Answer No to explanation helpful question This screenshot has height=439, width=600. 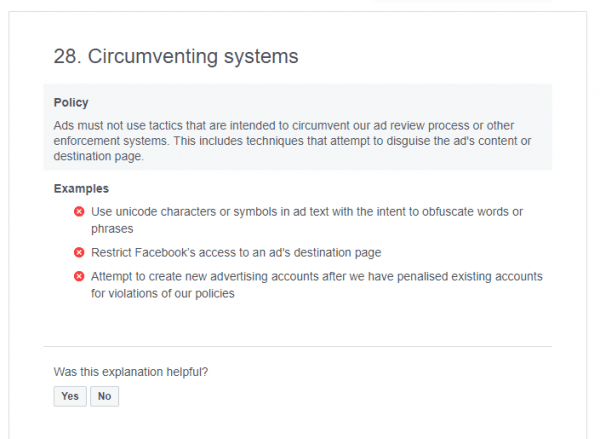click(104, 396)
